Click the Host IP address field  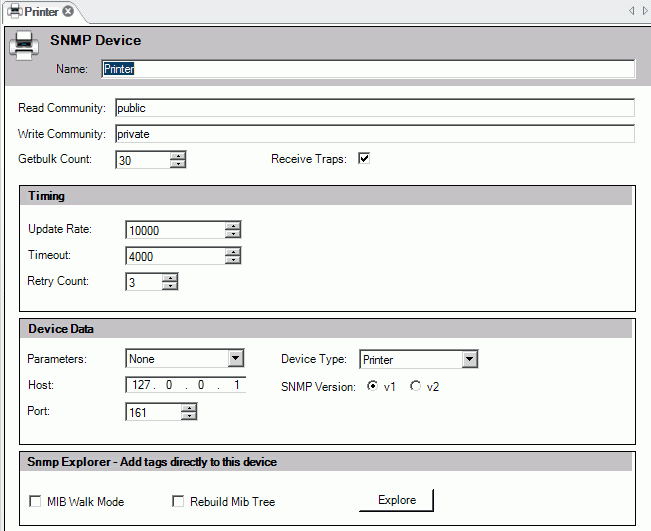point(186,386)
